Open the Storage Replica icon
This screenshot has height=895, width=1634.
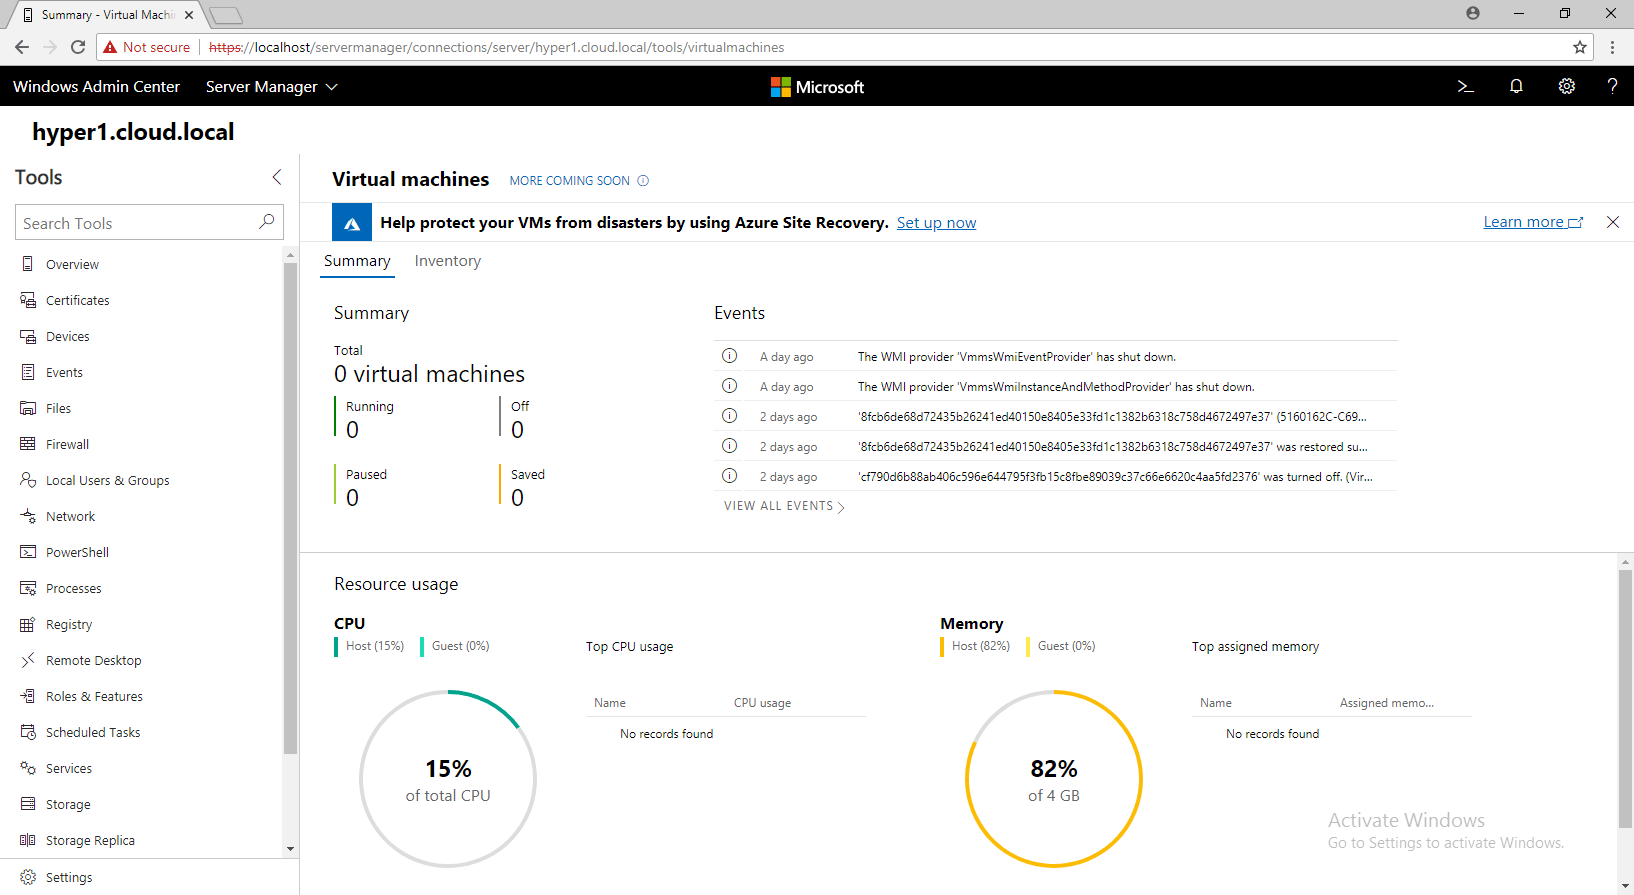(28, 840)
